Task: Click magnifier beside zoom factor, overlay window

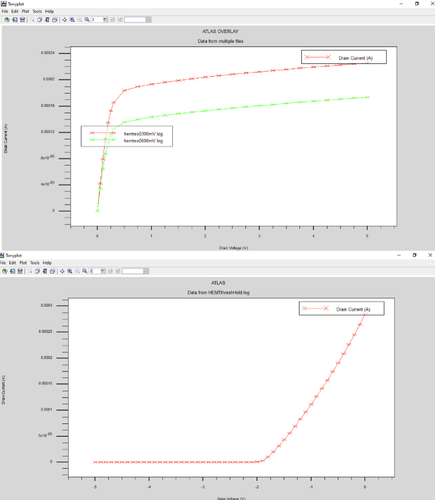Action: pos(87,20)
